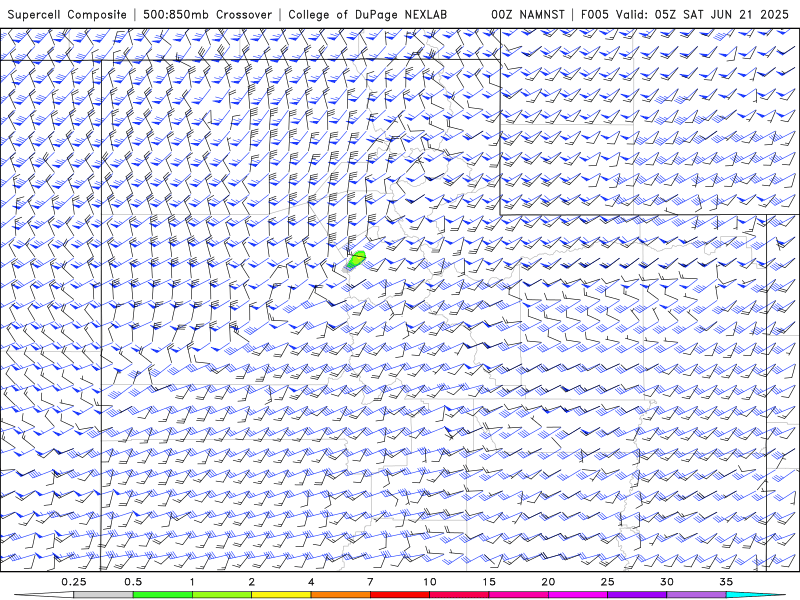Click the 0.25 colorbar label
Screen dimensions: 800x600
tap(74, 582)
